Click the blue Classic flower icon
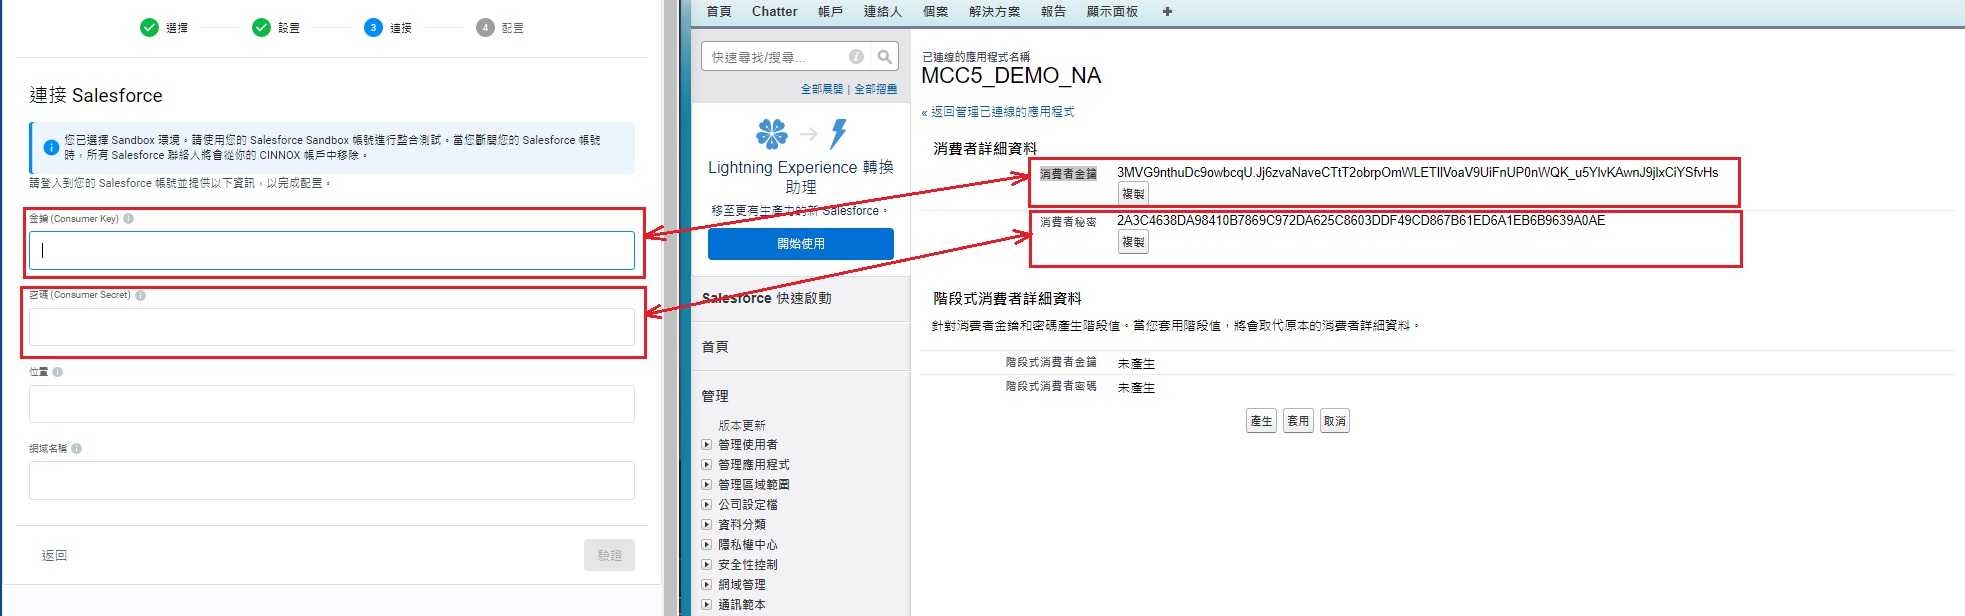This screenshot has height=616, width=1965. tap(772, 133)
